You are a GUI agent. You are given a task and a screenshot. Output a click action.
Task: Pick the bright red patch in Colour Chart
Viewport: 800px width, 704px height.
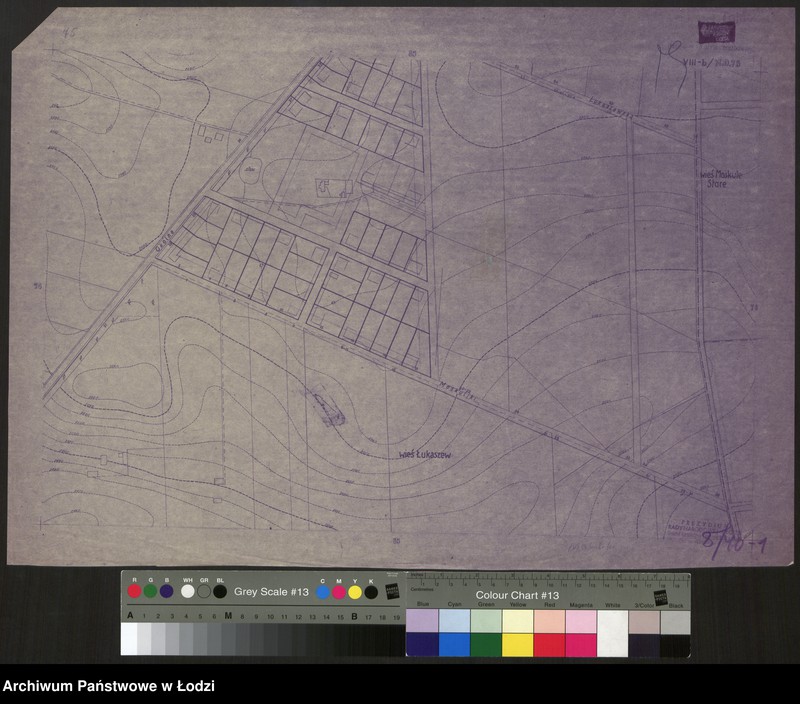(x=548, y=645)
